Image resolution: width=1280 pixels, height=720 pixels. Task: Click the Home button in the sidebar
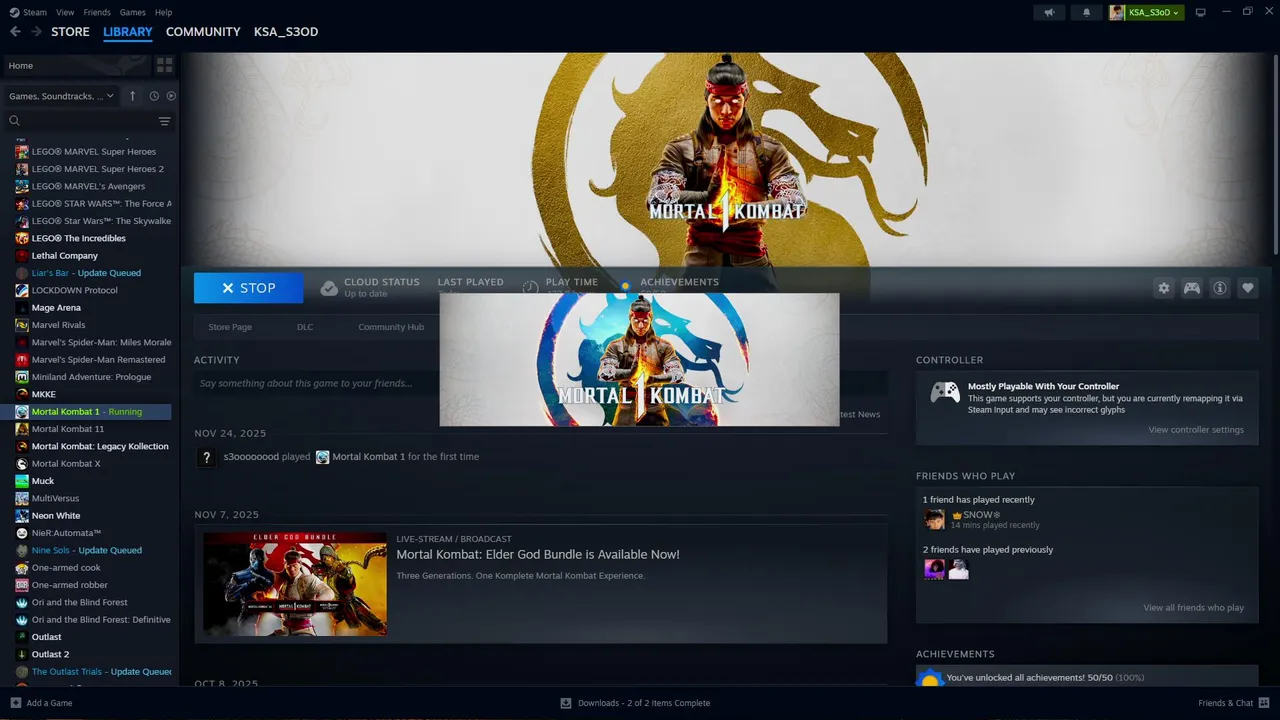click(x=77, y=65)
